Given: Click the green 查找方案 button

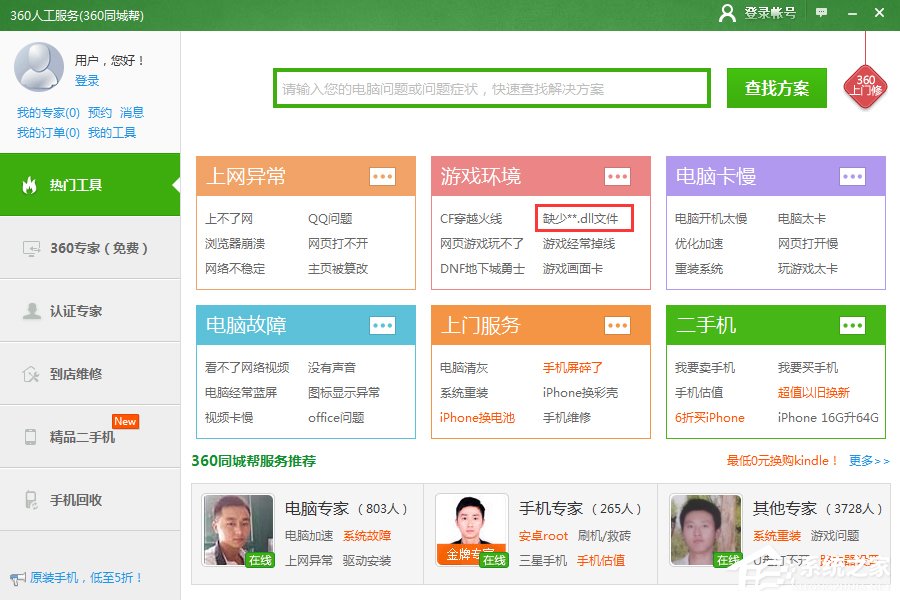Looking at the screenshot, I should [776, 88].
